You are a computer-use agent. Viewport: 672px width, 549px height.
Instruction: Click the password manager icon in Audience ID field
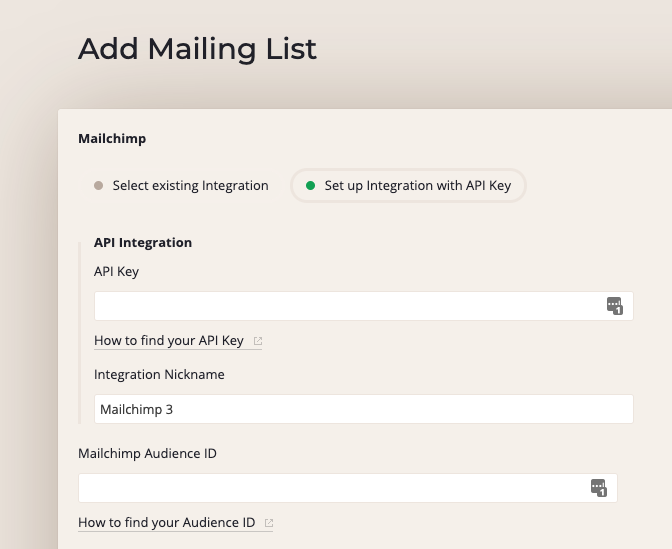pos(599,488)
